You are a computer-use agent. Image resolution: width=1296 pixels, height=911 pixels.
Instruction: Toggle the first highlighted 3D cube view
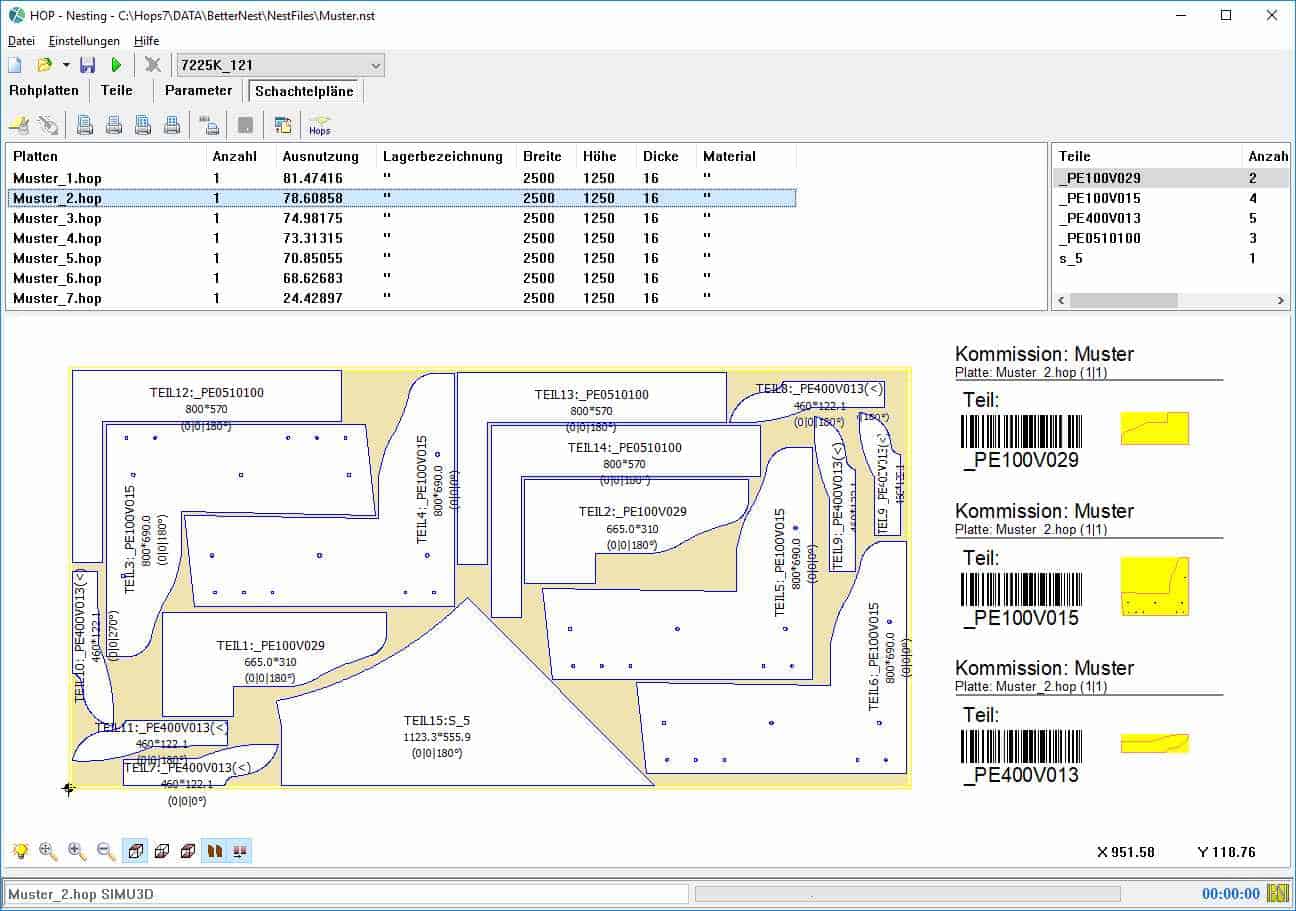click(135, 851)
